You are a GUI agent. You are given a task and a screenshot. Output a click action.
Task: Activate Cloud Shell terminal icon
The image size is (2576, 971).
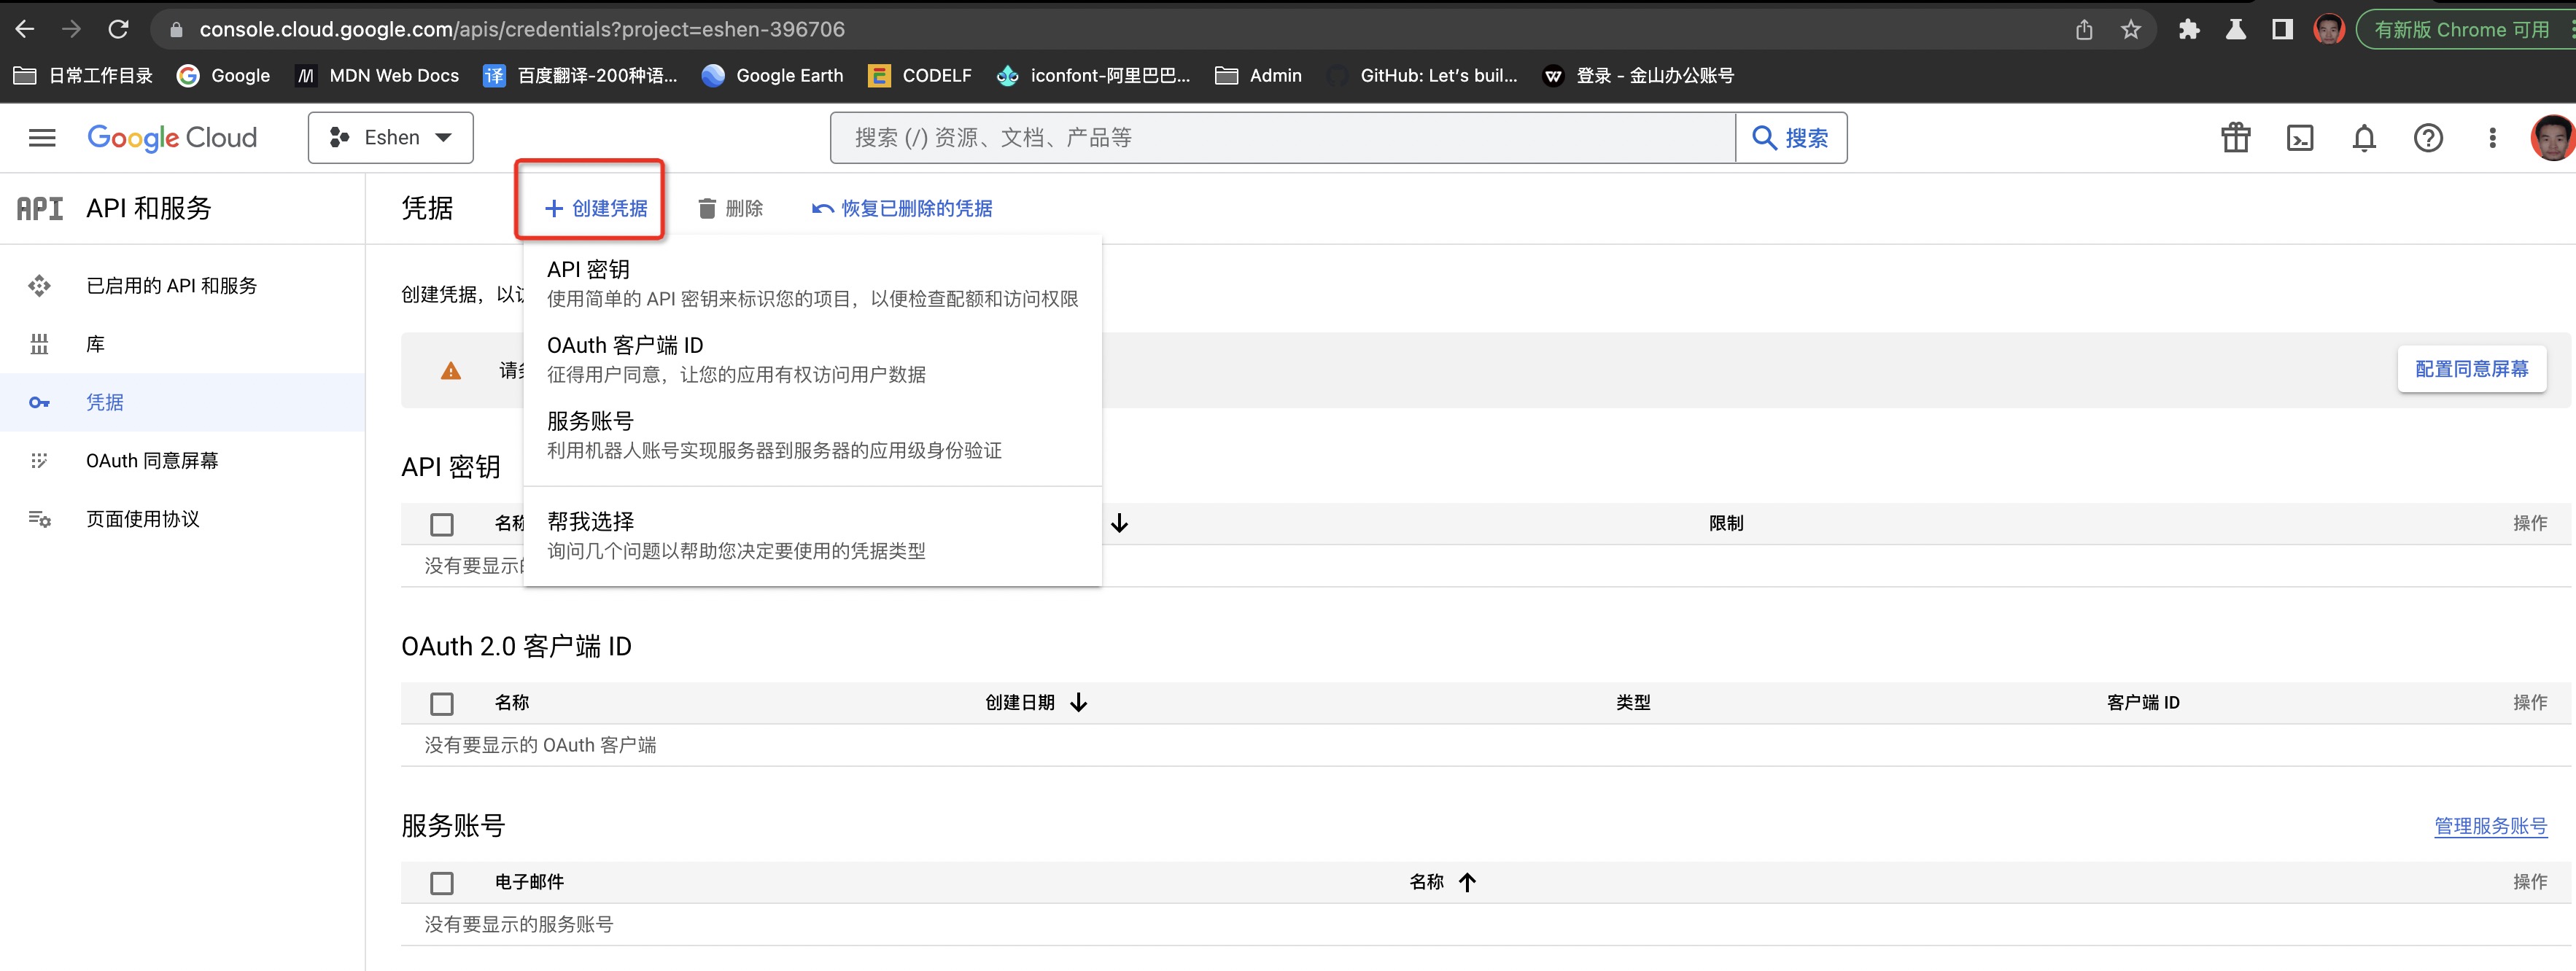(2300, 138)
